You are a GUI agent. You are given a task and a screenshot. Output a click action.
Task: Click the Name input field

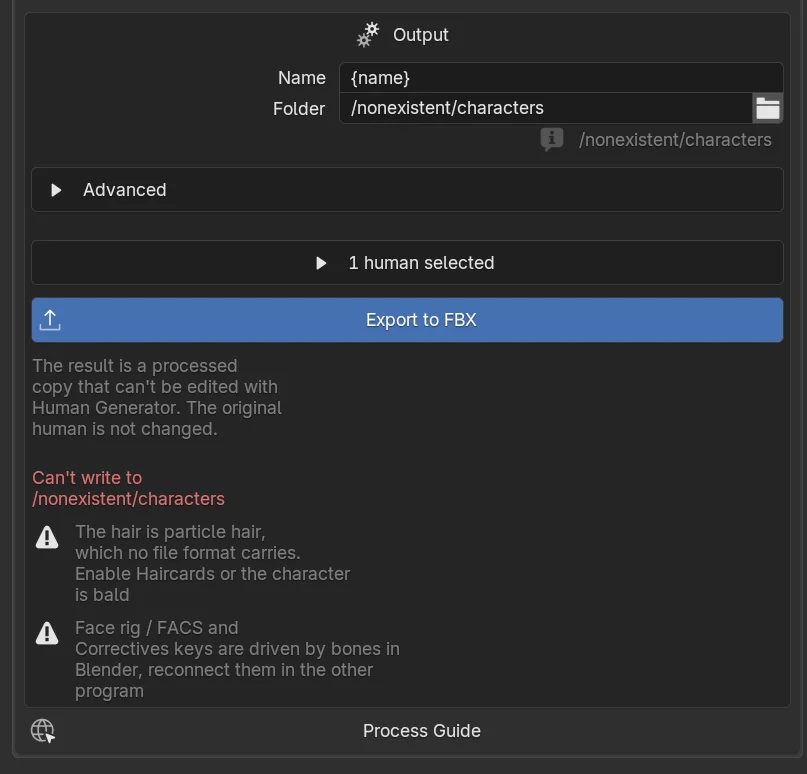561,78
